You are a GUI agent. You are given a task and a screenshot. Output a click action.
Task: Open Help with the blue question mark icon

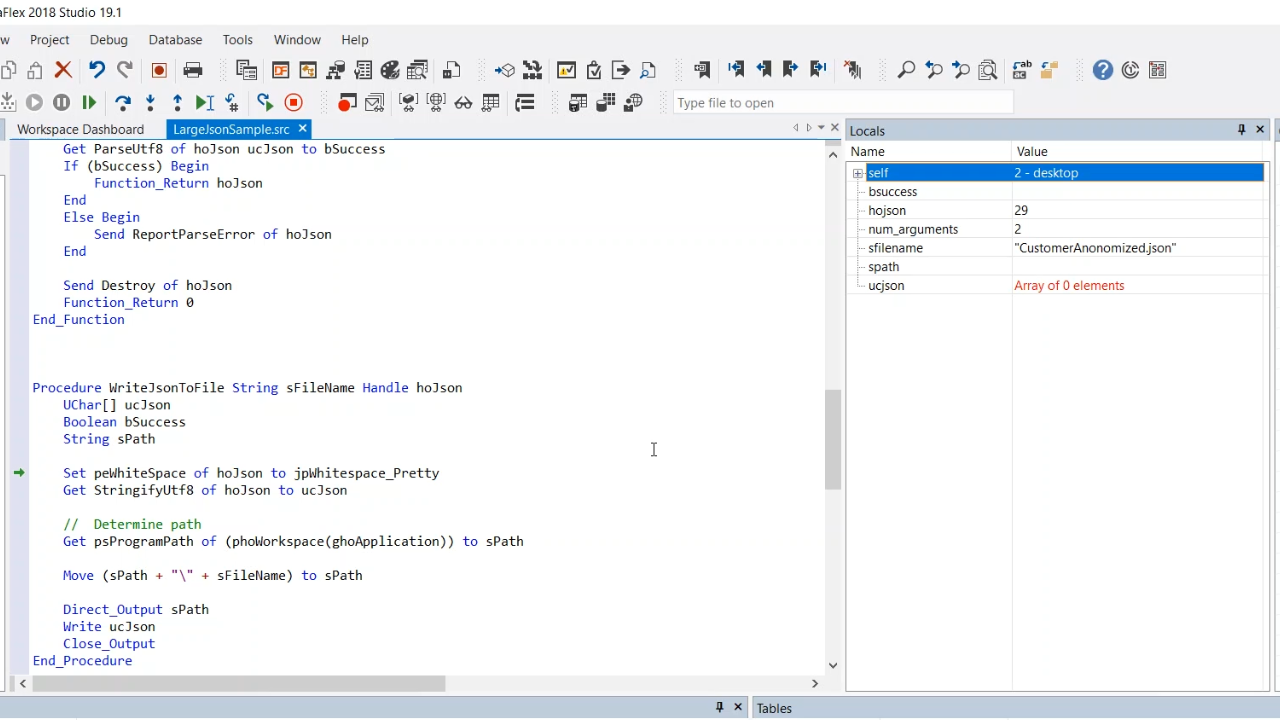pos(1102,70)
